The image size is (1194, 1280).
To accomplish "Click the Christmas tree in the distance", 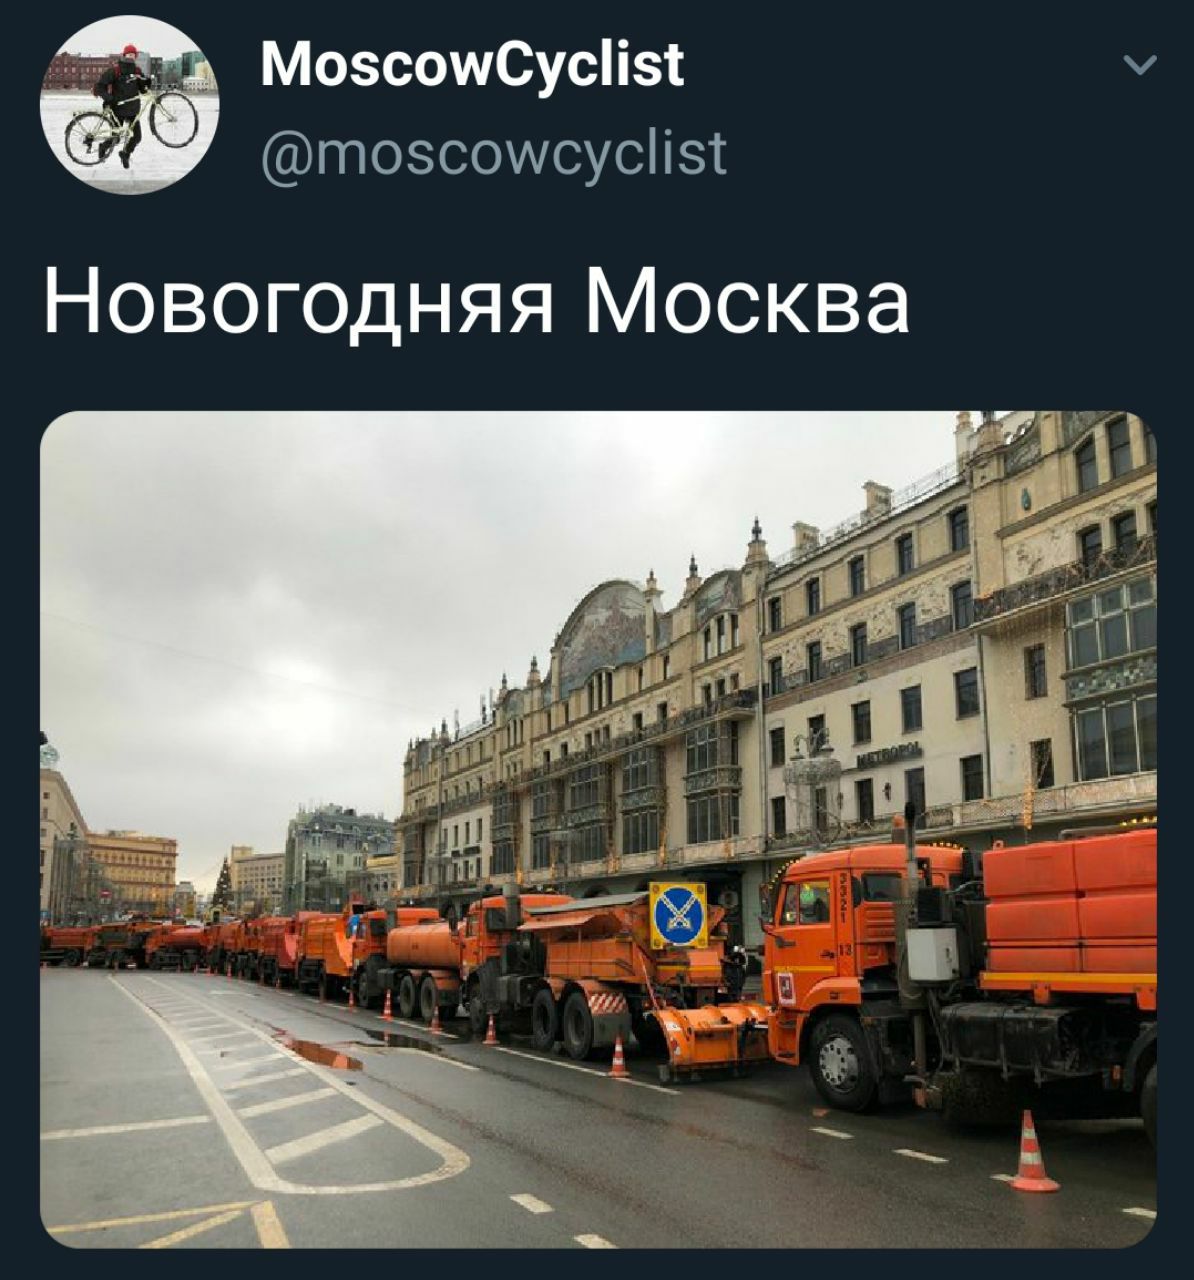I will (x=222, y=883).
